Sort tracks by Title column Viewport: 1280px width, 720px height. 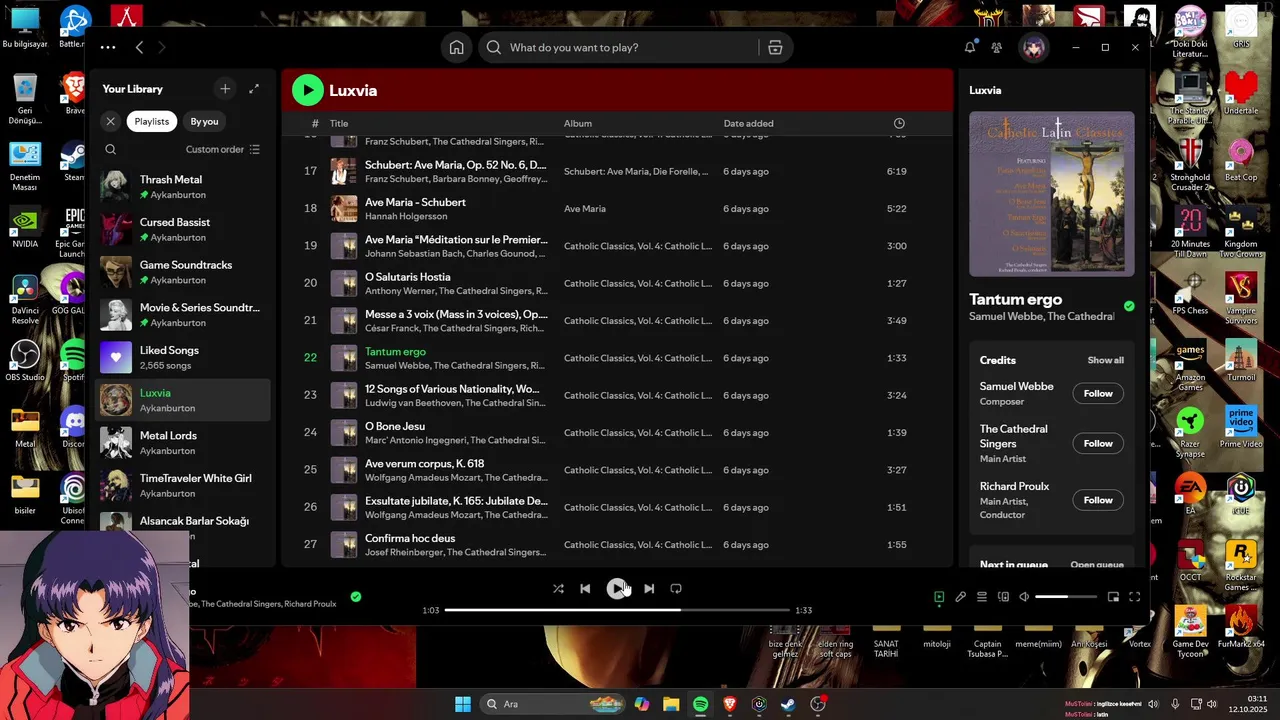(339, 124)
